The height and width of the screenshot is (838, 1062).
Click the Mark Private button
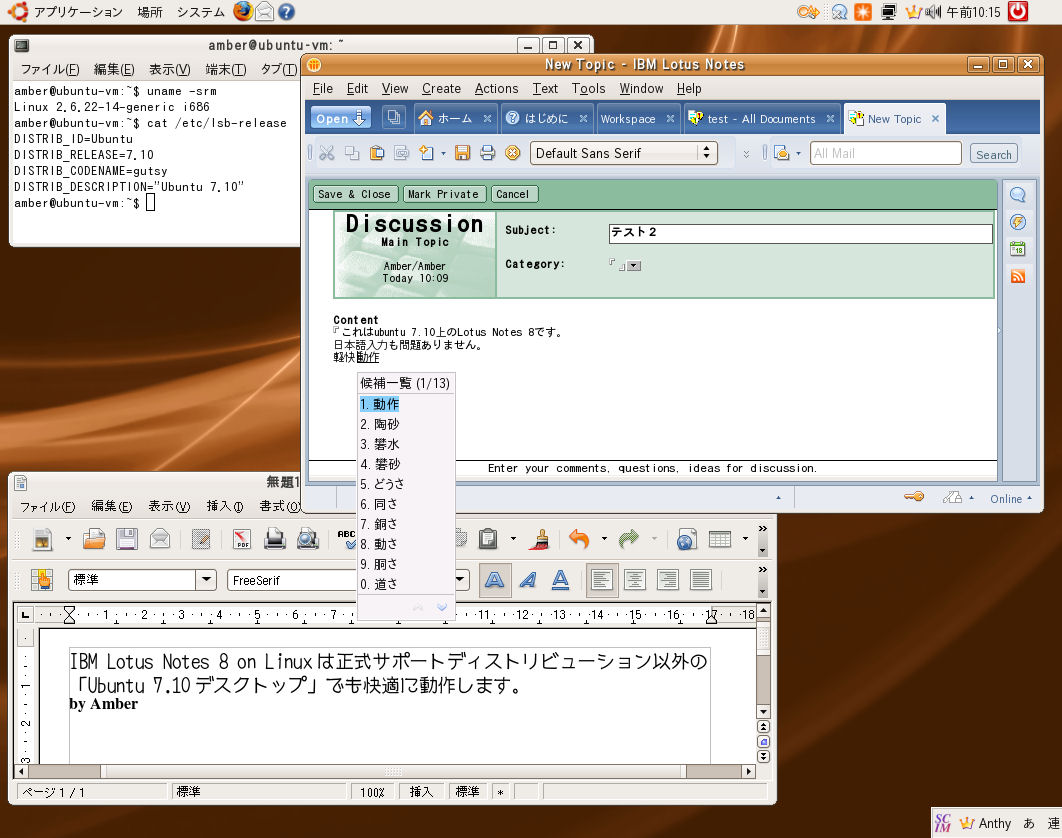coord(443,194)
